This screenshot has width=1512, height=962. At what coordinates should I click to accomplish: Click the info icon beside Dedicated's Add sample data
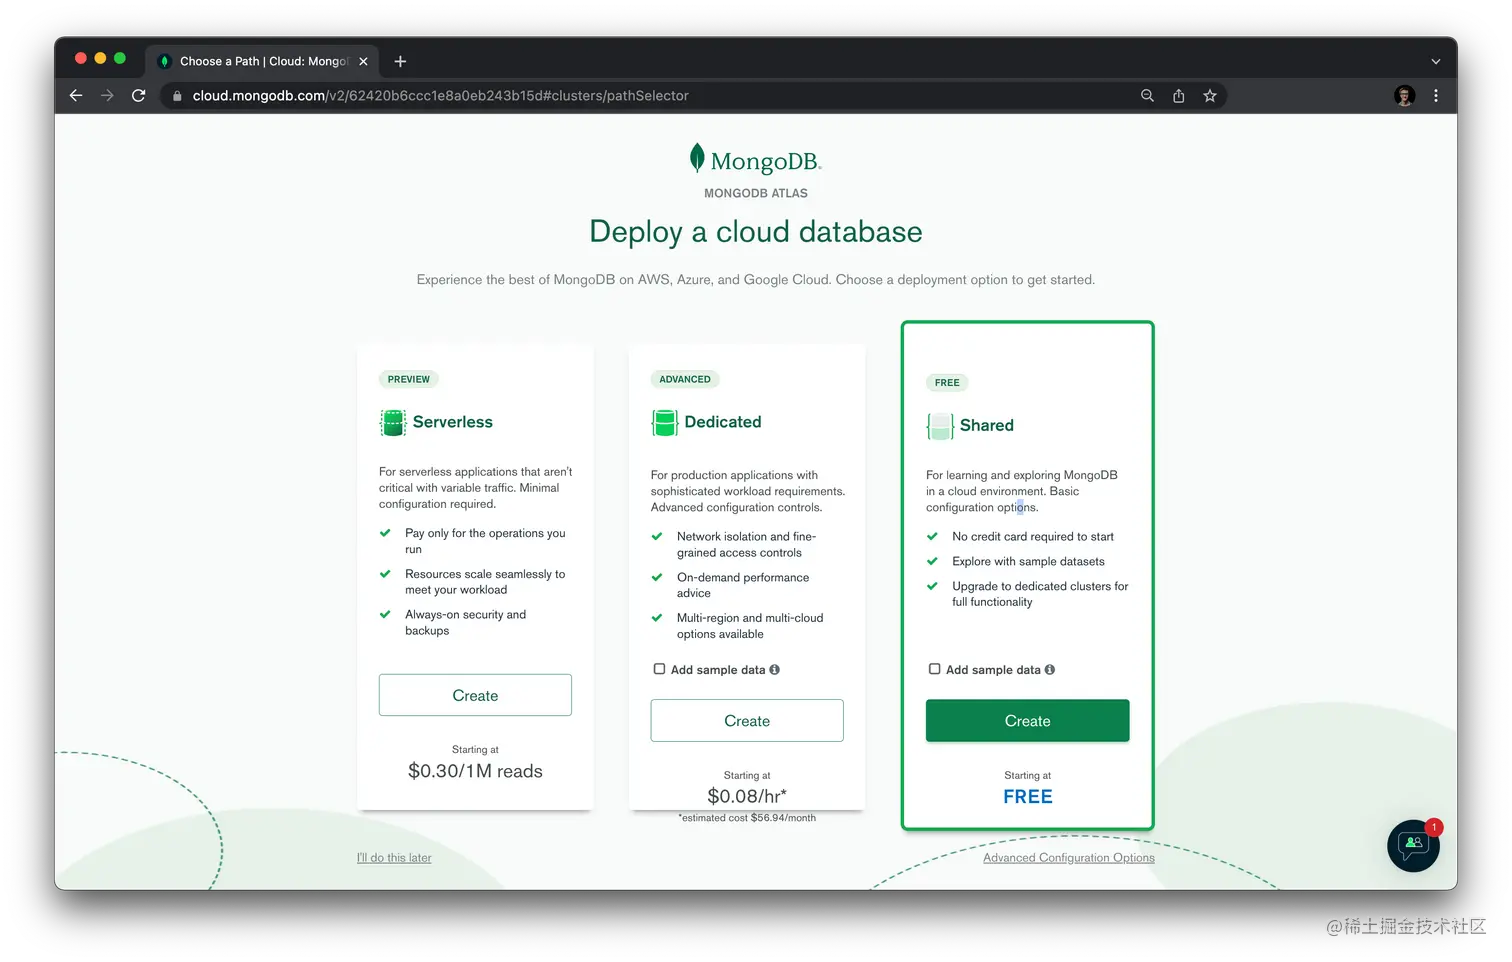(x=775, y=669)
